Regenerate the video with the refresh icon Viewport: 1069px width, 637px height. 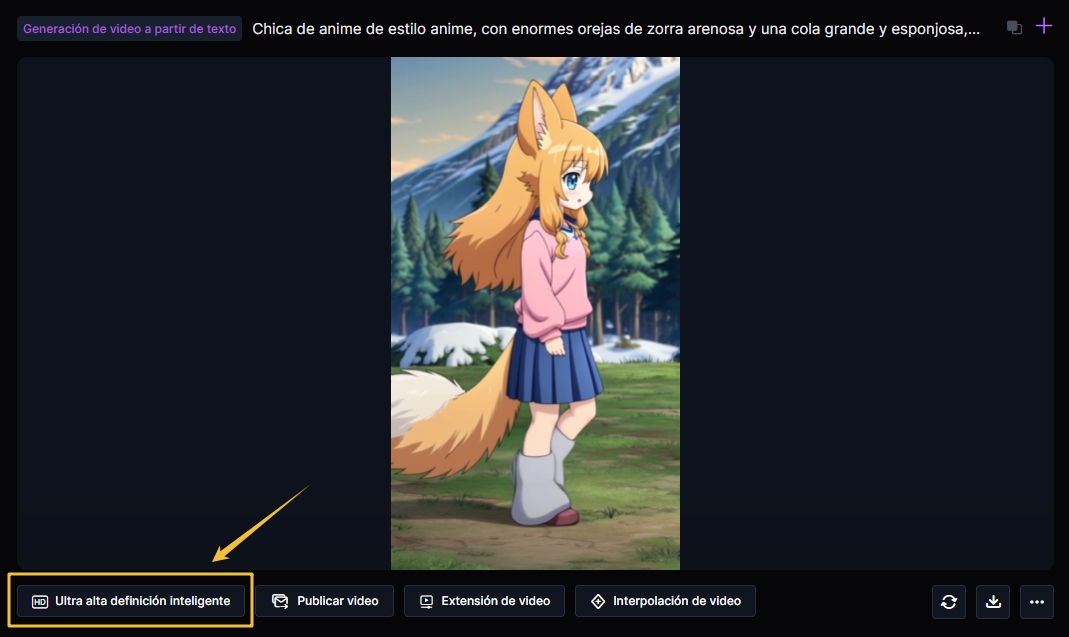pos(949,602)
